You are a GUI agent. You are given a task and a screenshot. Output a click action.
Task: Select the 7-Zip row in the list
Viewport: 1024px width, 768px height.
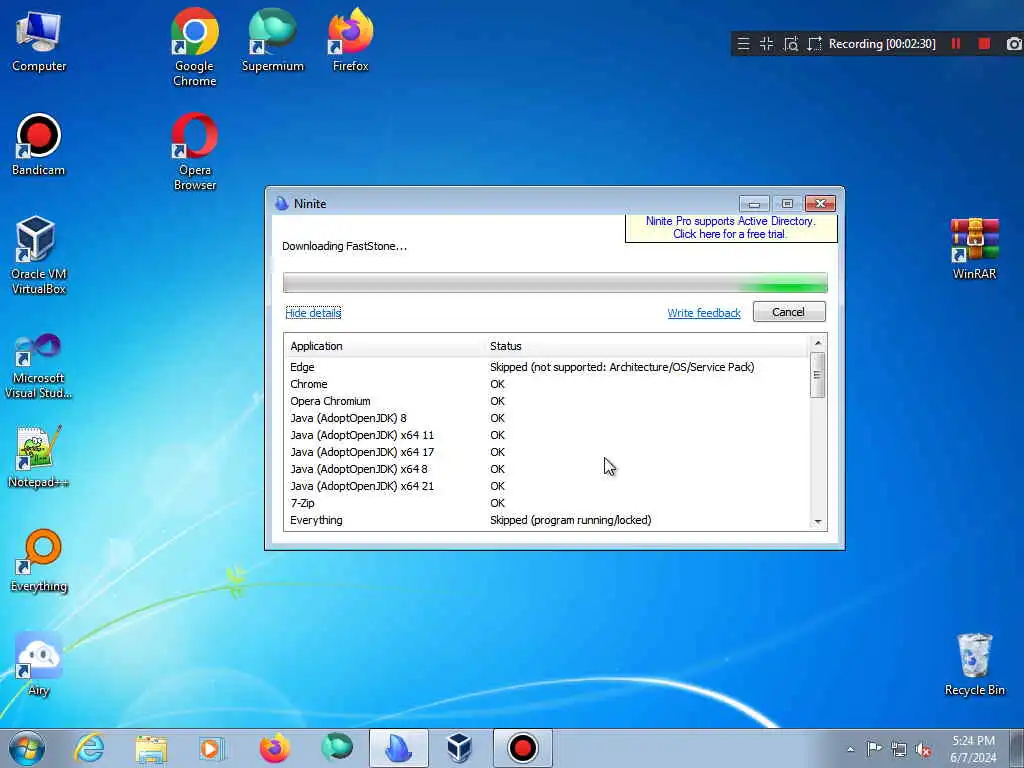point(547,503)
